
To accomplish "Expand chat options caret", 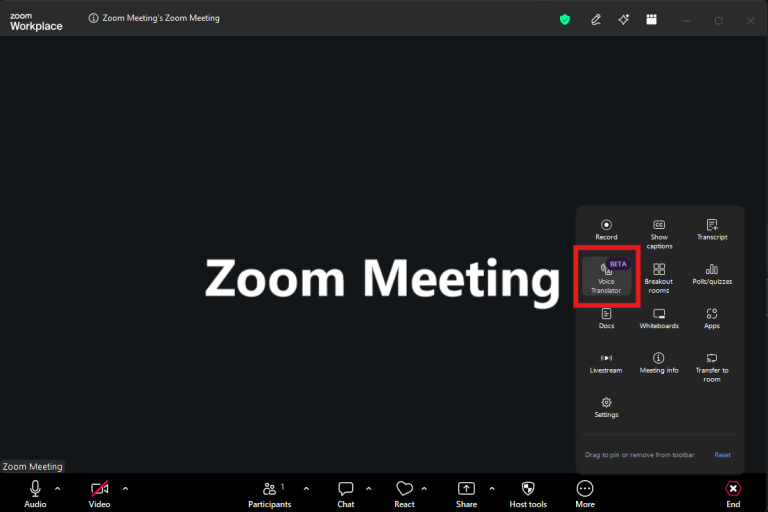I will [368, 488].
